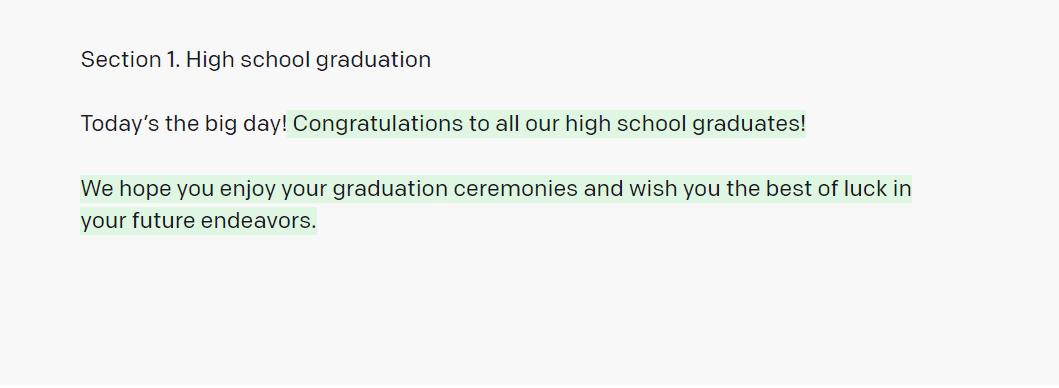The height and width of the screenshot is (388, 1059).
Task: Click the word 'ceremonies' in the highlighted text
Action: [515, 189]
